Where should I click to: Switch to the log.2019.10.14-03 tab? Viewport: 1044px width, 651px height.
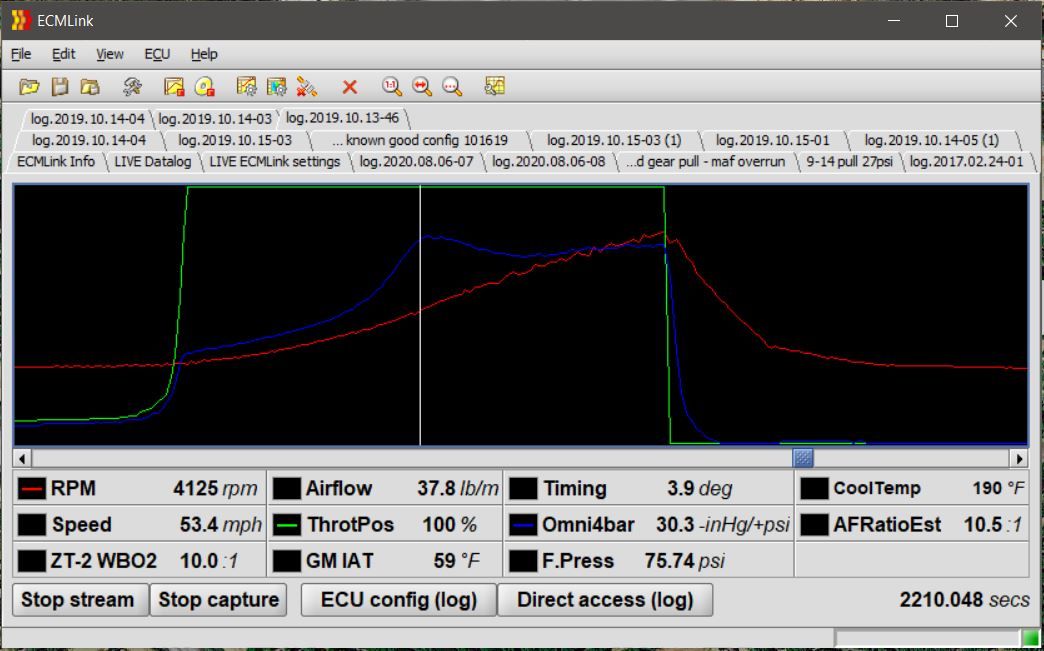[x=214, y=119]
